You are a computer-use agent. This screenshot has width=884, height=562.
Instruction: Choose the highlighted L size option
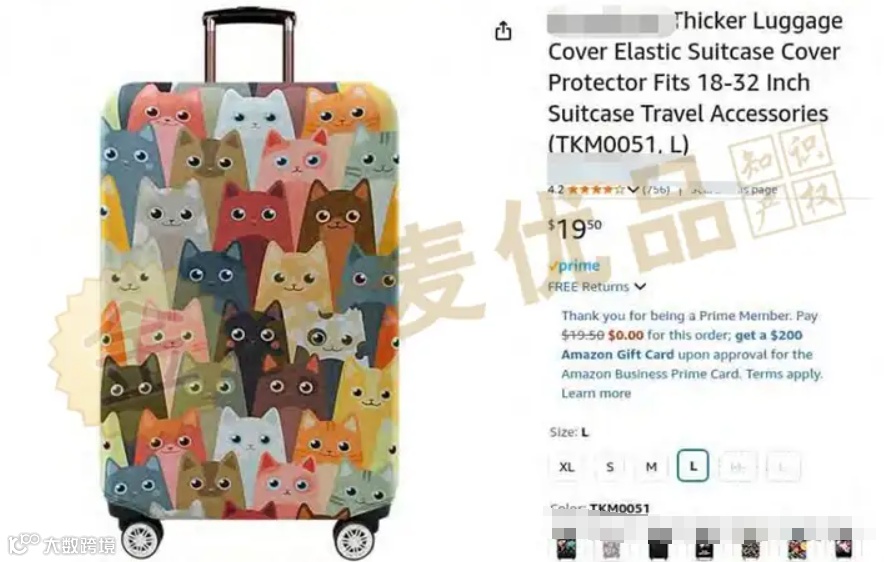[692, 466]
